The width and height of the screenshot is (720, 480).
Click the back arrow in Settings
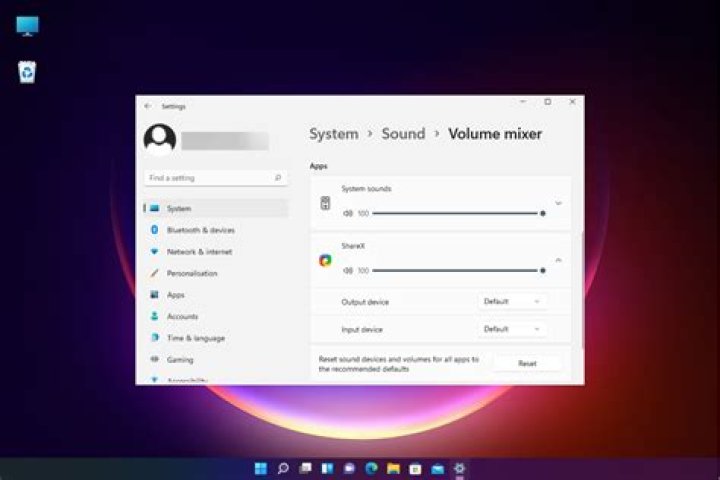(148, 105)
